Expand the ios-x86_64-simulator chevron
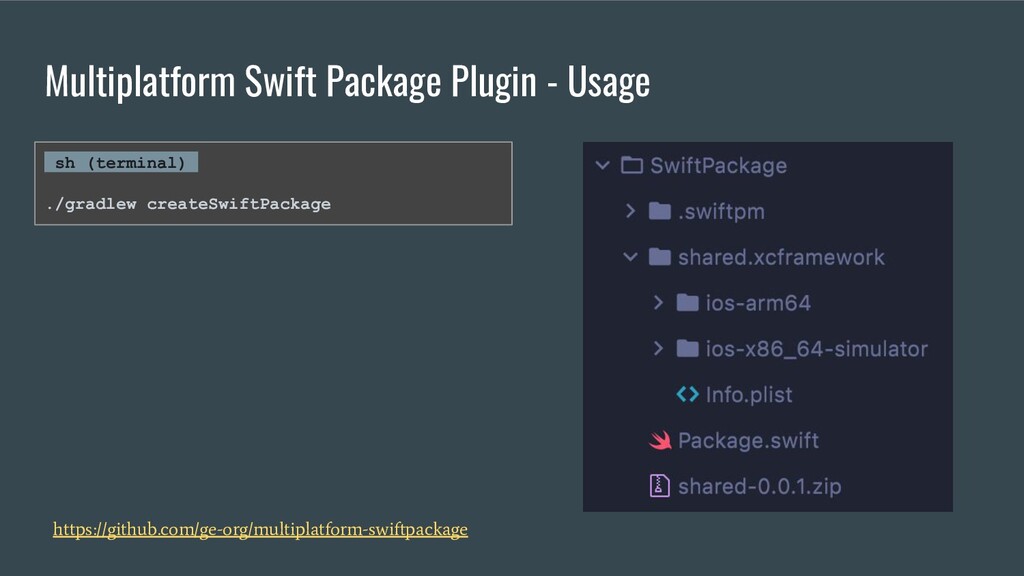Screen dimensions: 1024x576 (x=658, y=348)
